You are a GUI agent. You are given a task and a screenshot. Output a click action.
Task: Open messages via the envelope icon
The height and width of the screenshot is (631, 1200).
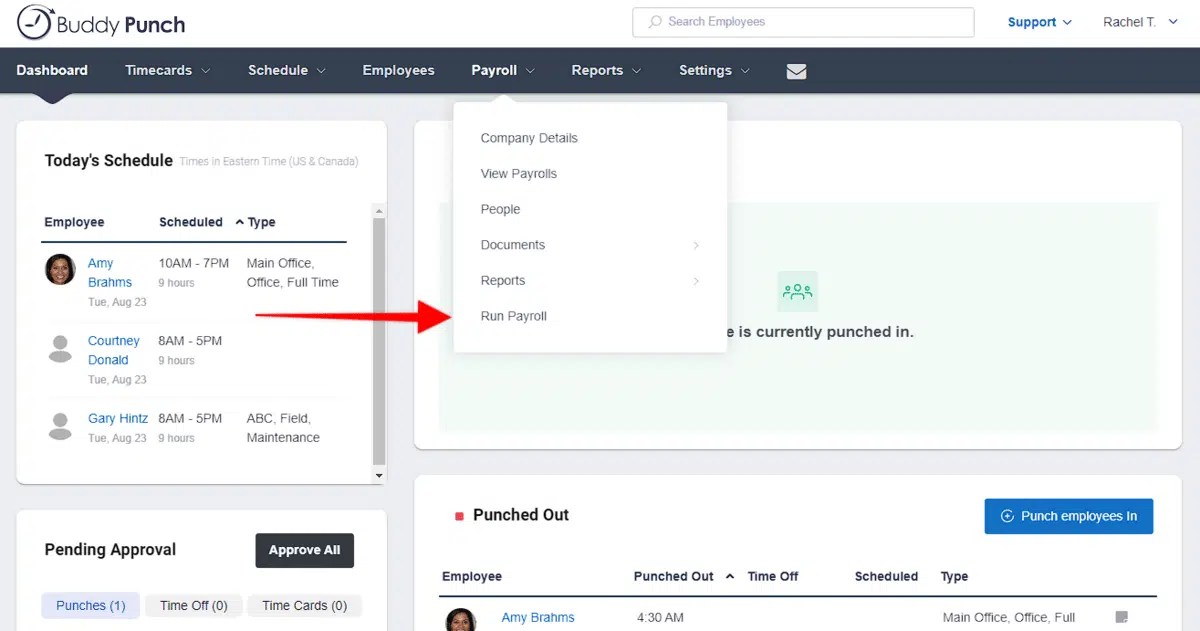pyautogui.click(x=795, y=70)
